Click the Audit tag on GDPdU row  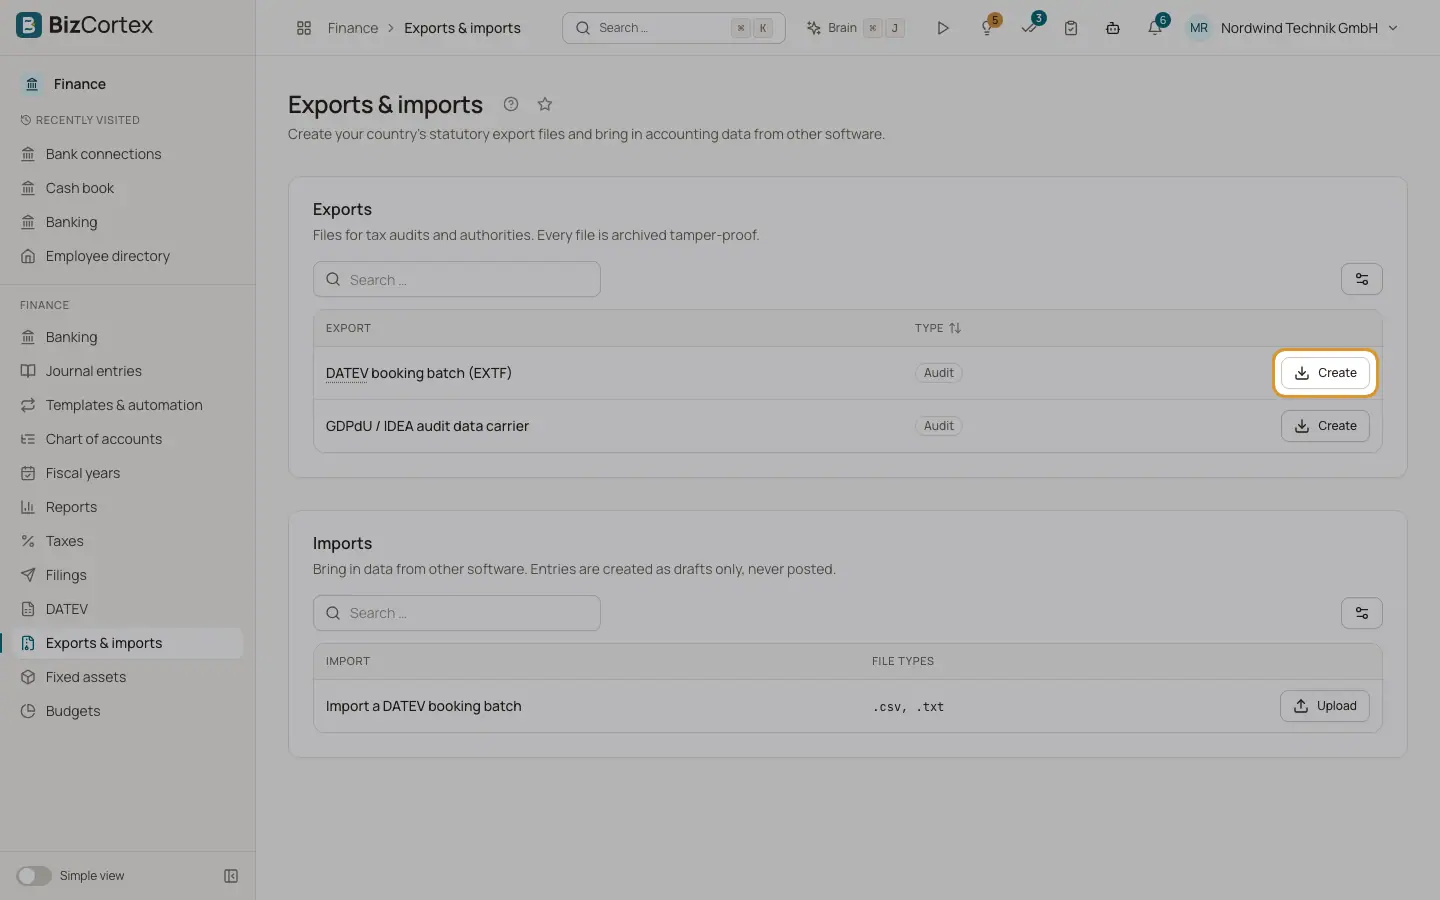pos(938,426)
